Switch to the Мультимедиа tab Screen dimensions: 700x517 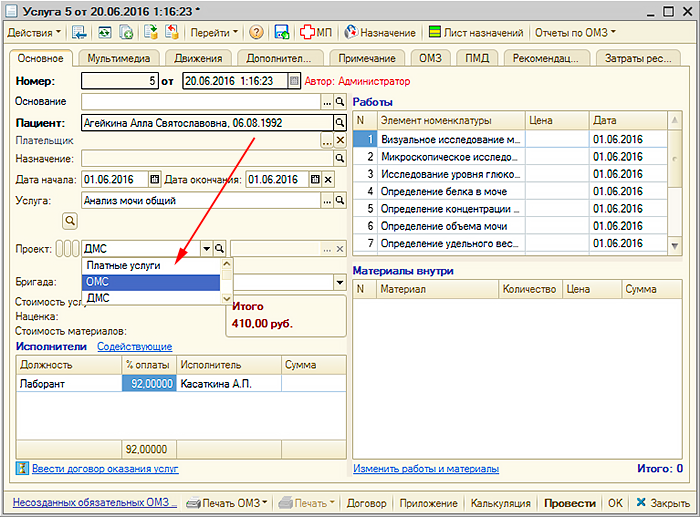click(x=117, y=58)
